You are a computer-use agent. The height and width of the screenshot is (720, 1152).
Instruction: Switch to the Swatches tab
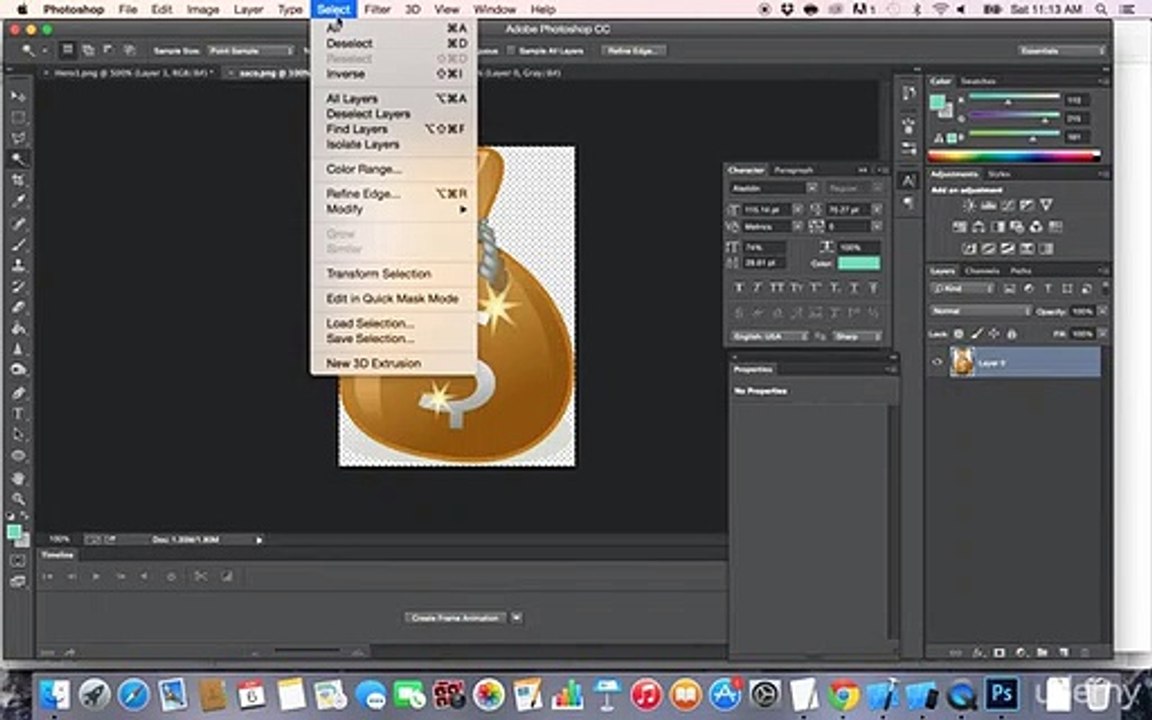click(978, 82)
